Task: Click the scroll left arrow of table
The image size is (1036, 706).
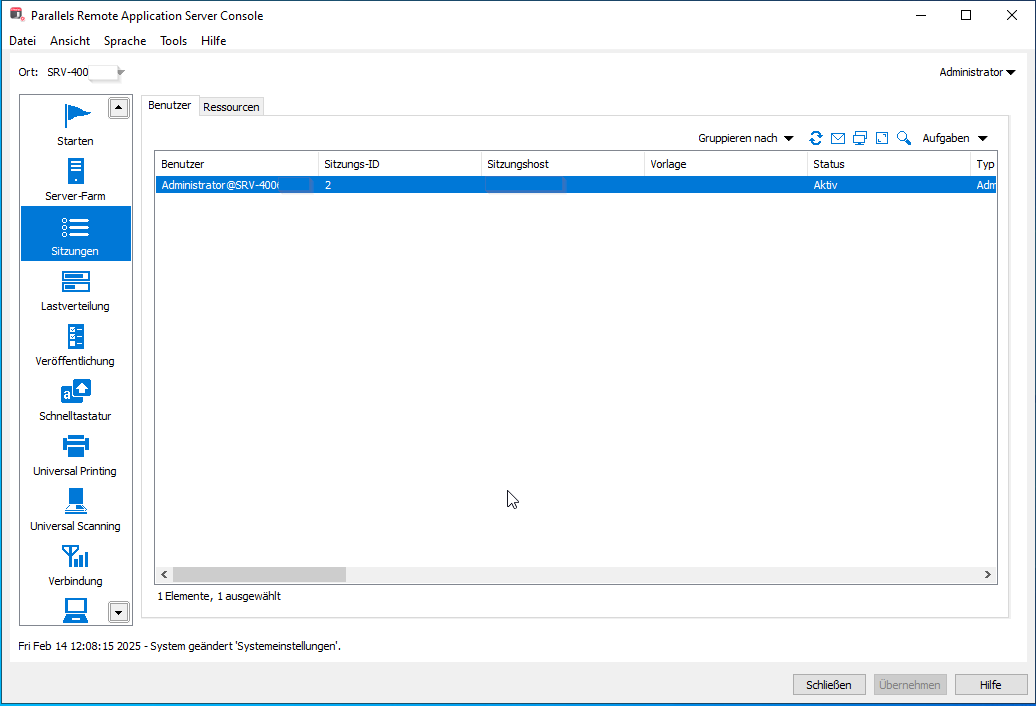Action: point(165,575)
